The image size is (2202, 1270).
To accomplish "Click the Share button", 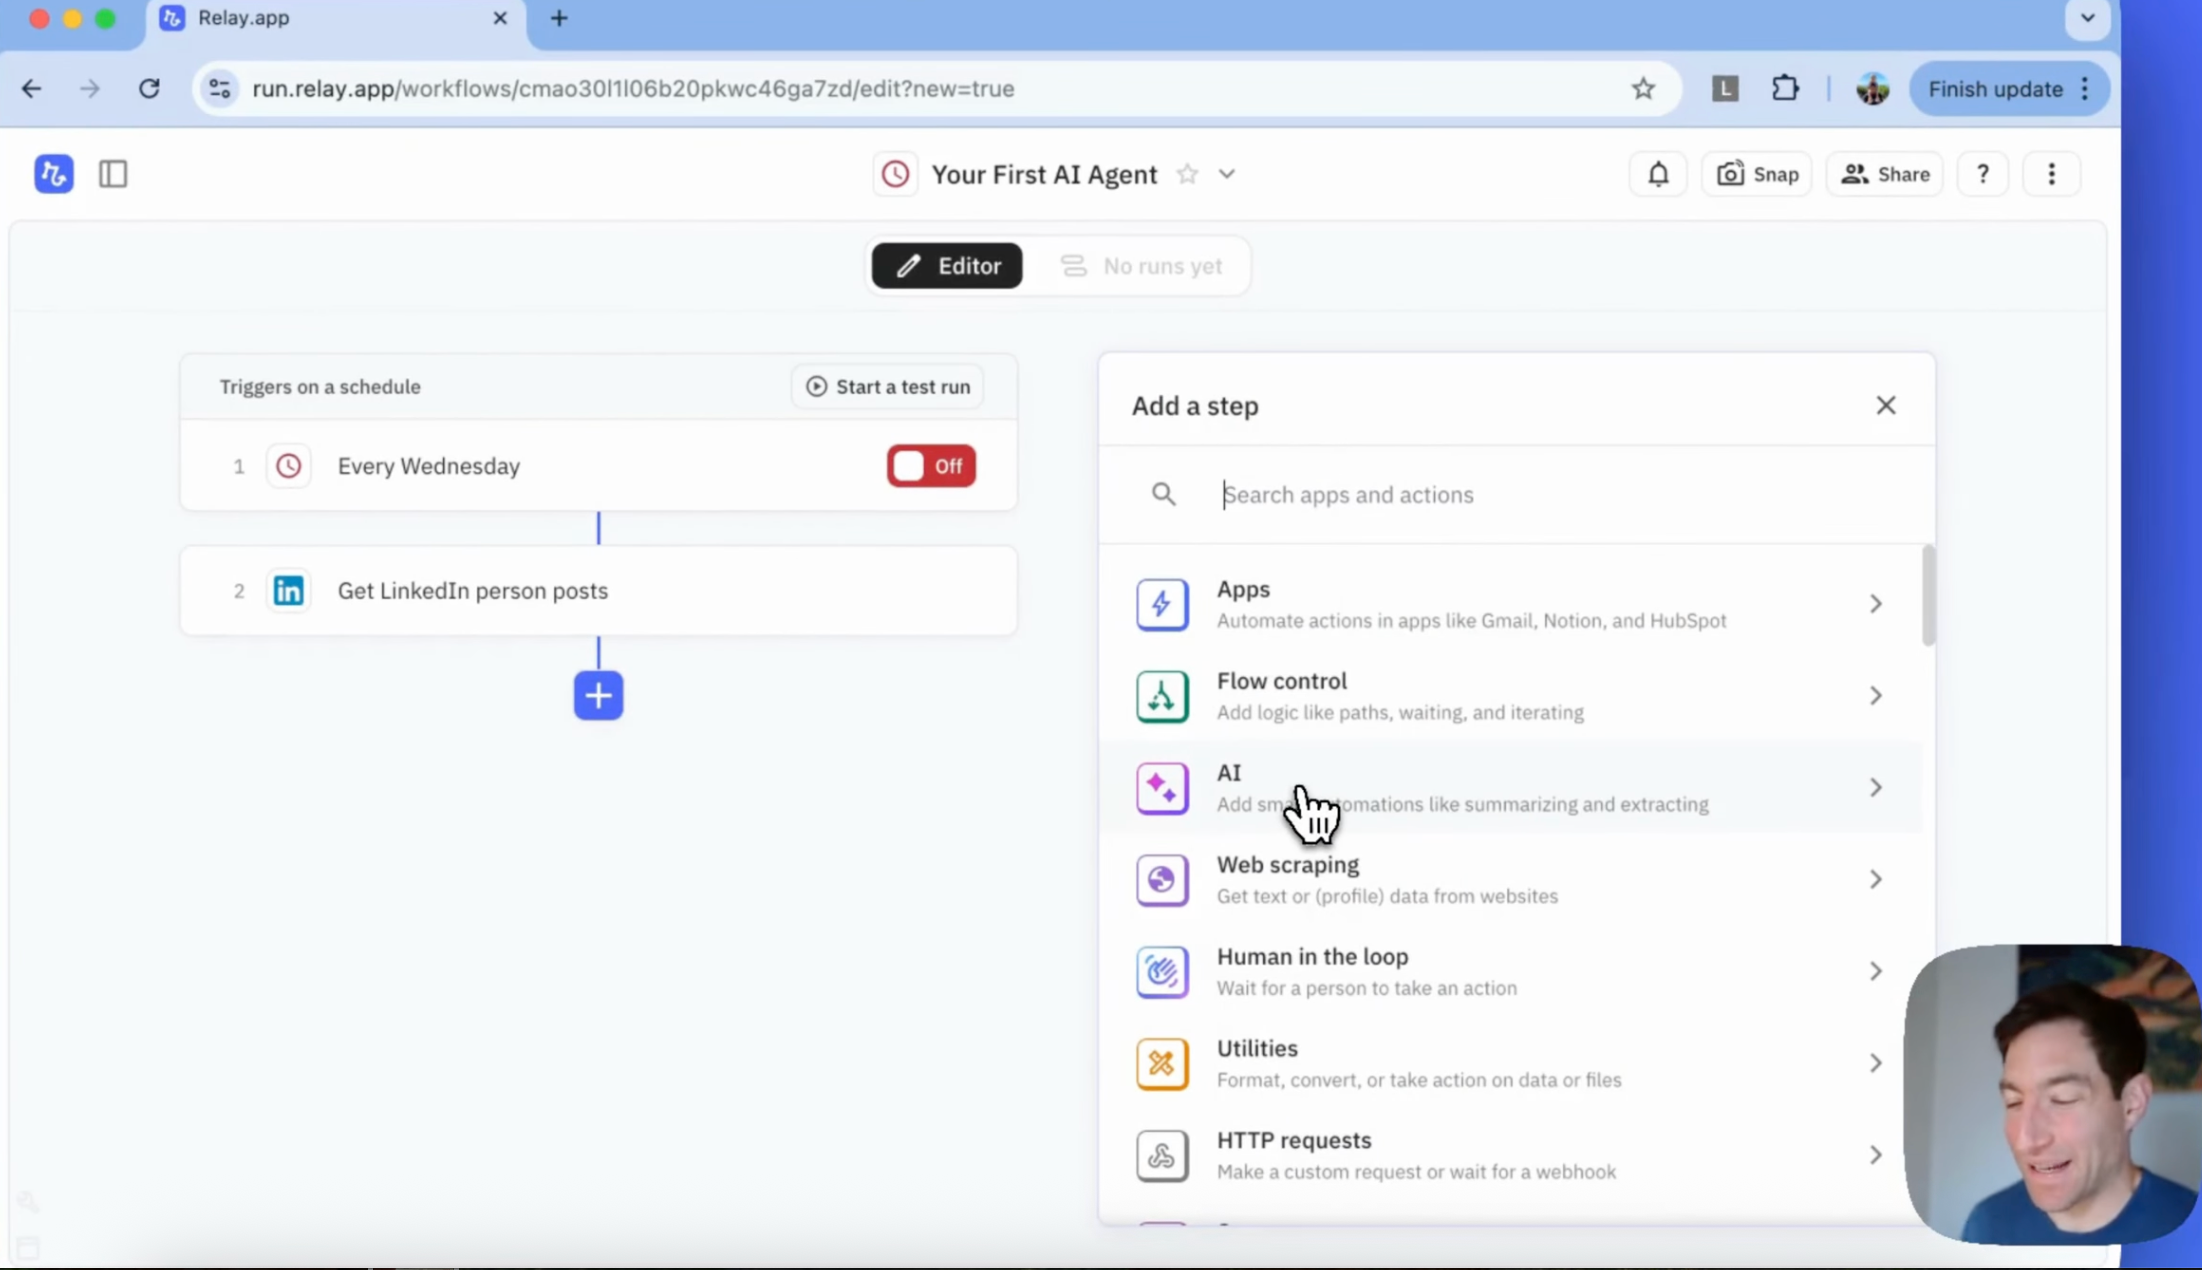I will pos(1885,174).
